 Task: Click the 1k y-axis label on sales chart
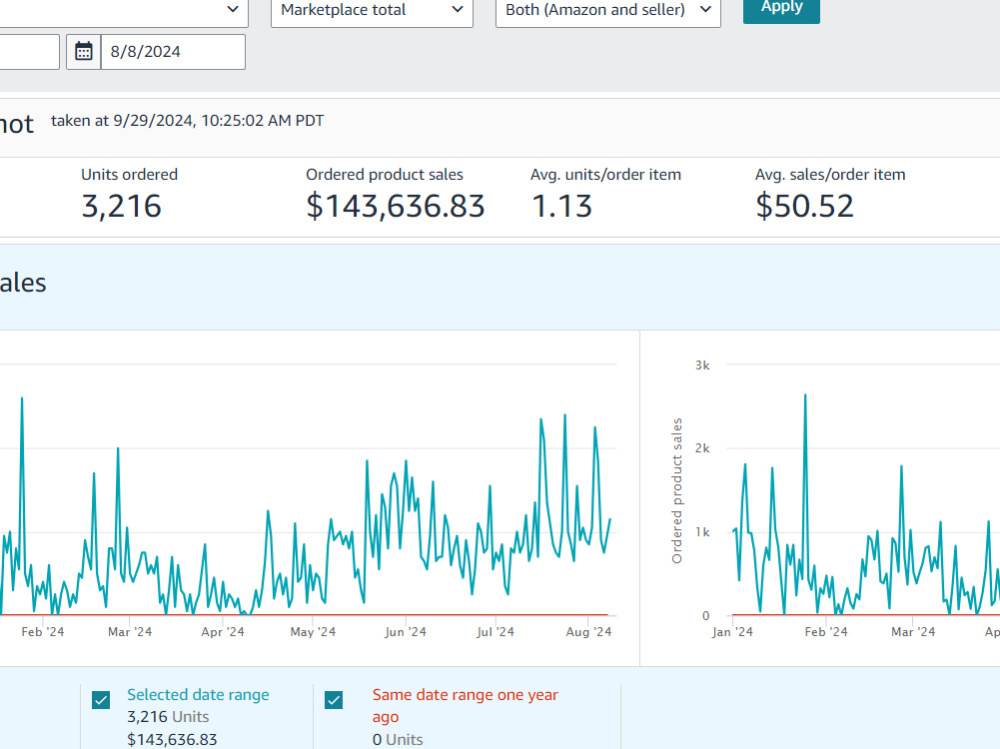702,531
